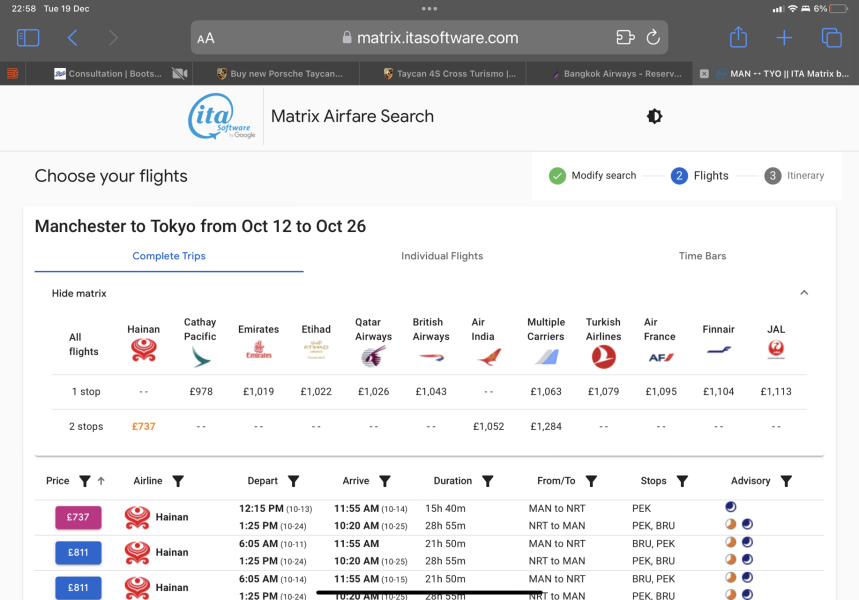Viewport: 859px width, 600px height.
Task: Select the Cathay Pacific logo column
Action: 201,357
